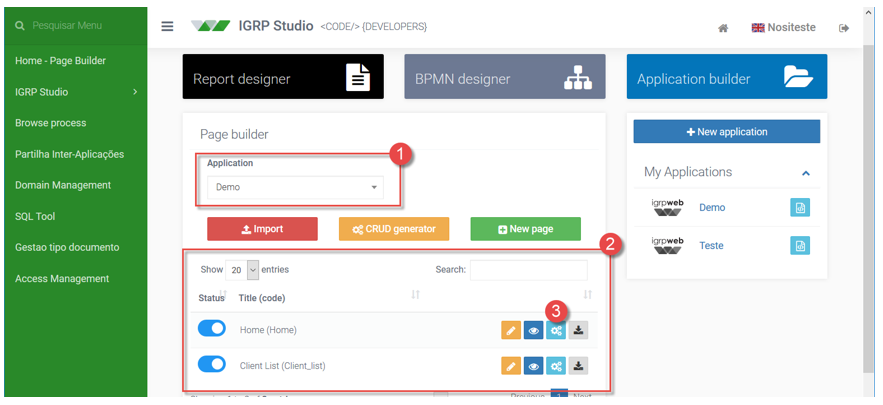The width and height of the screenshot is (883, 405).
Task: Click the Client List (Client_list) row title
Action: pos(282,366)
